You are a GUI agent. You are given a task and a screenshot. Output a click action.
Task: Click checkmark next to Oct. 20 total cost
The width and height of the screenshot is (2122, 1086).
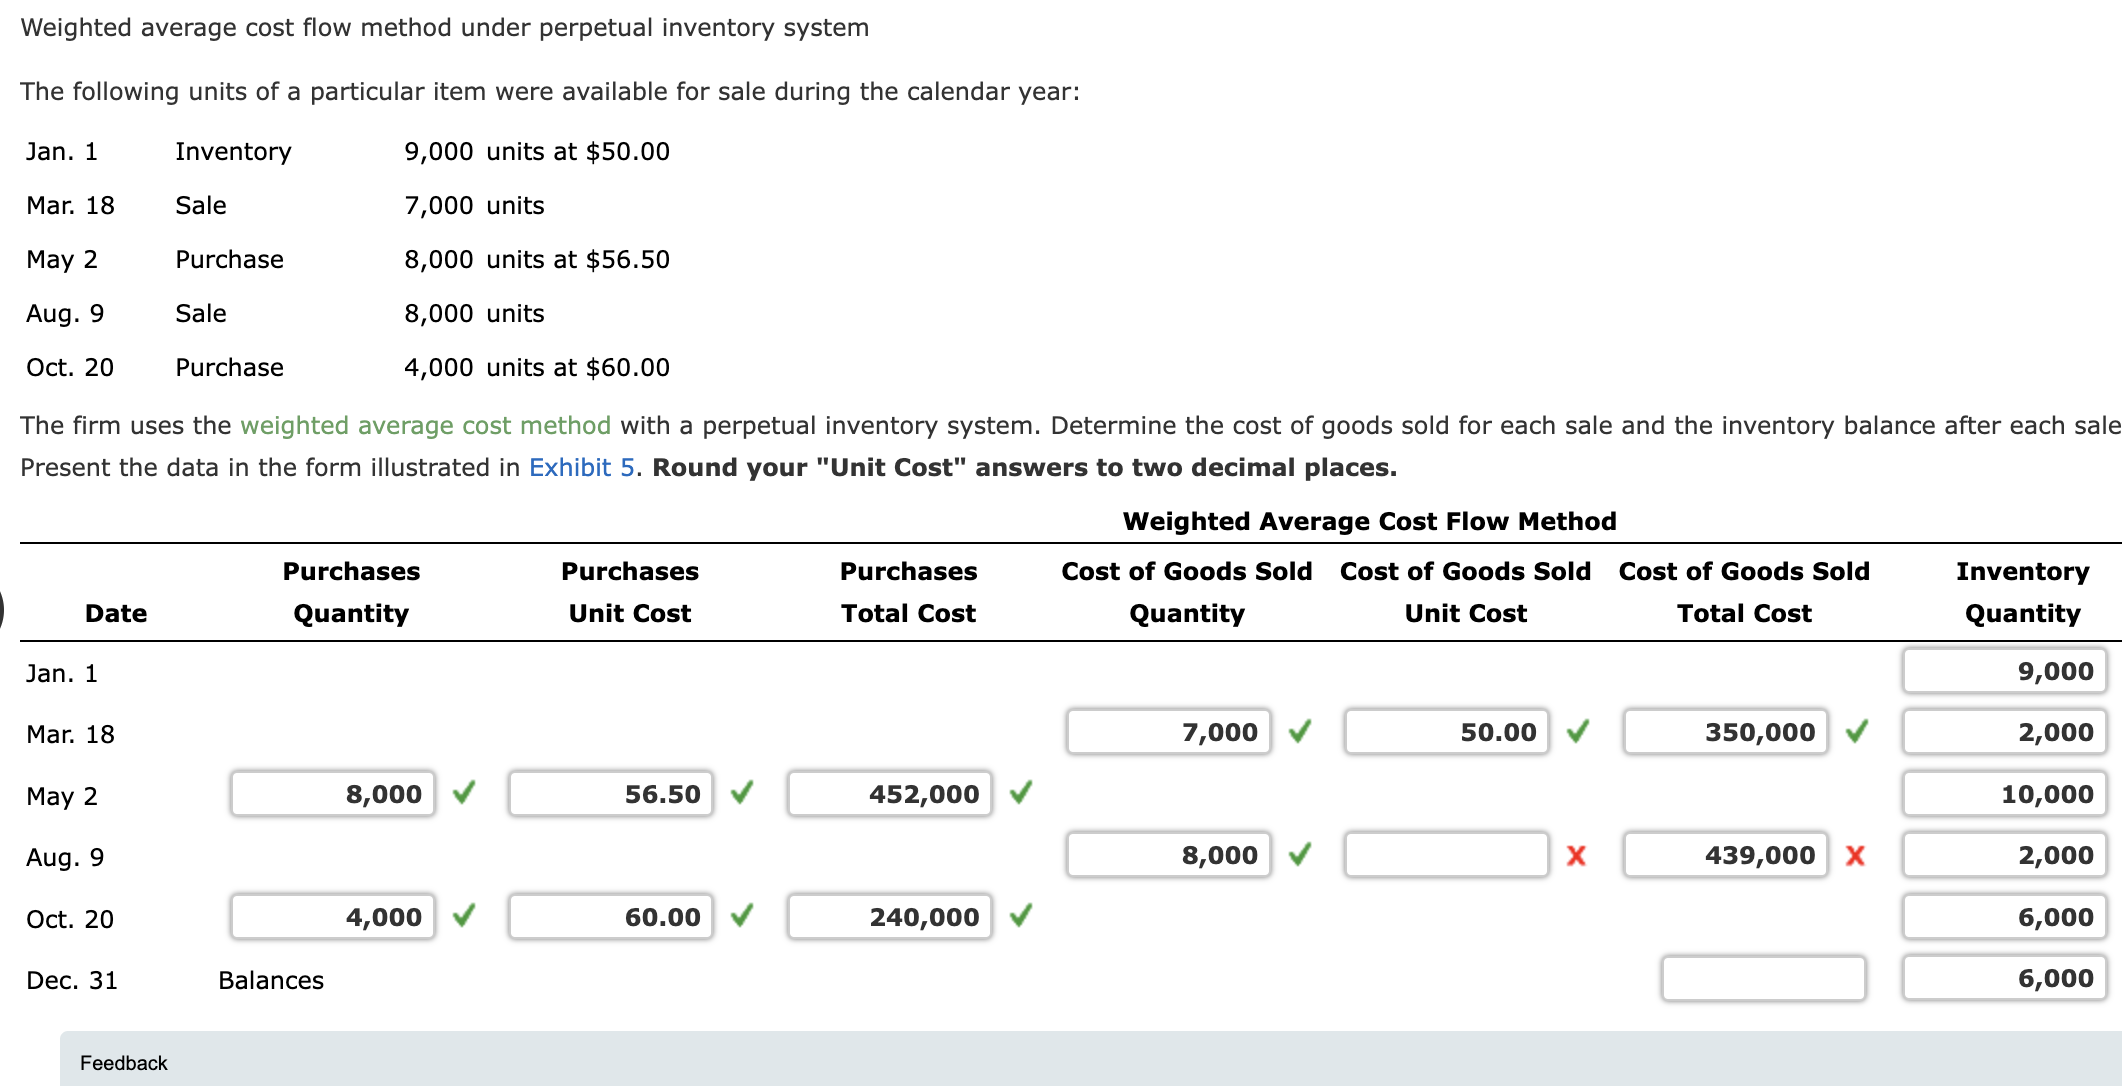tap(1021, 917)
